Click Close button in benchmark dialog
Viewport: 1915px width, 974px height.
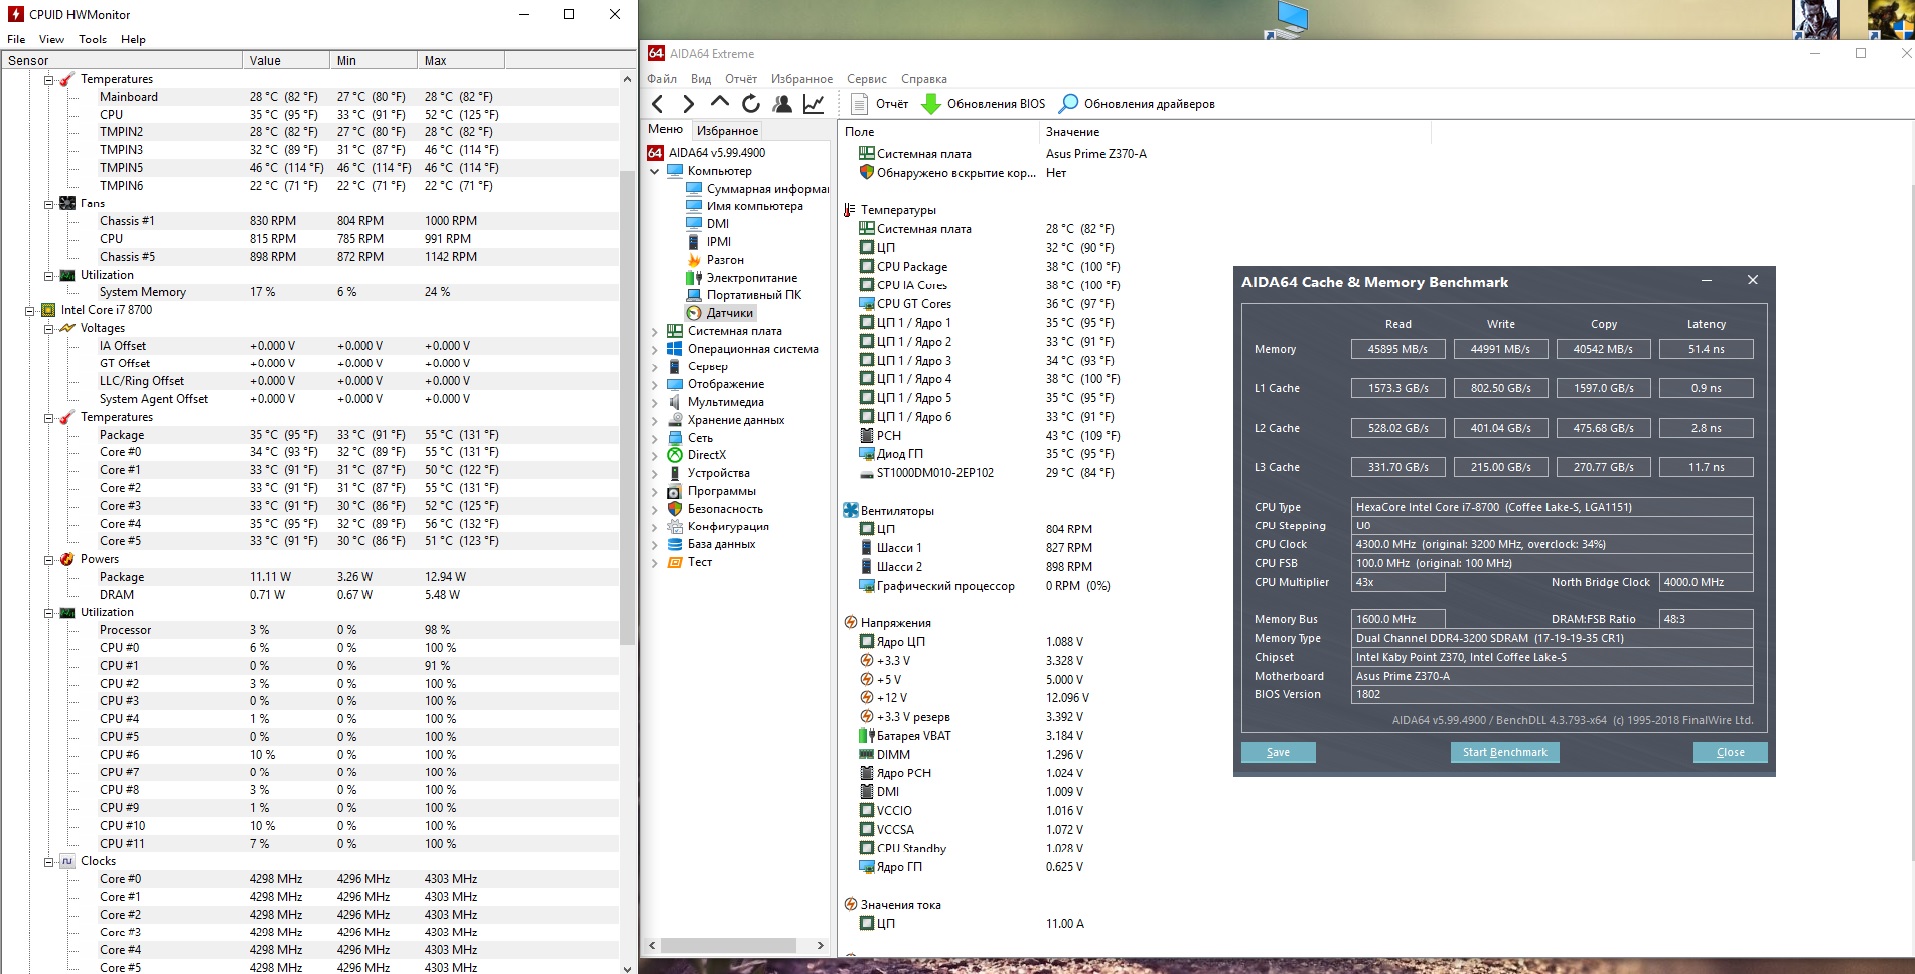1730,753
